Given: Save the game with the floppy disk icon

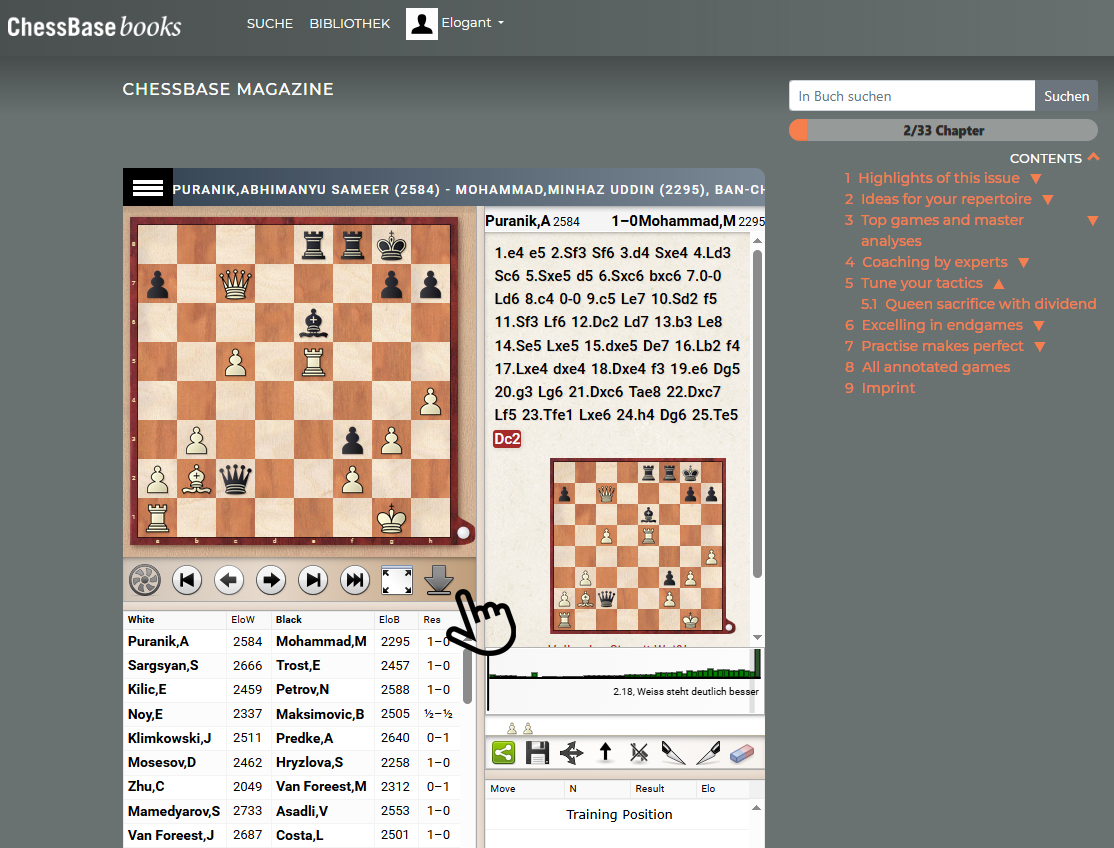Looking at the screenshot, I should coord(537,753).
